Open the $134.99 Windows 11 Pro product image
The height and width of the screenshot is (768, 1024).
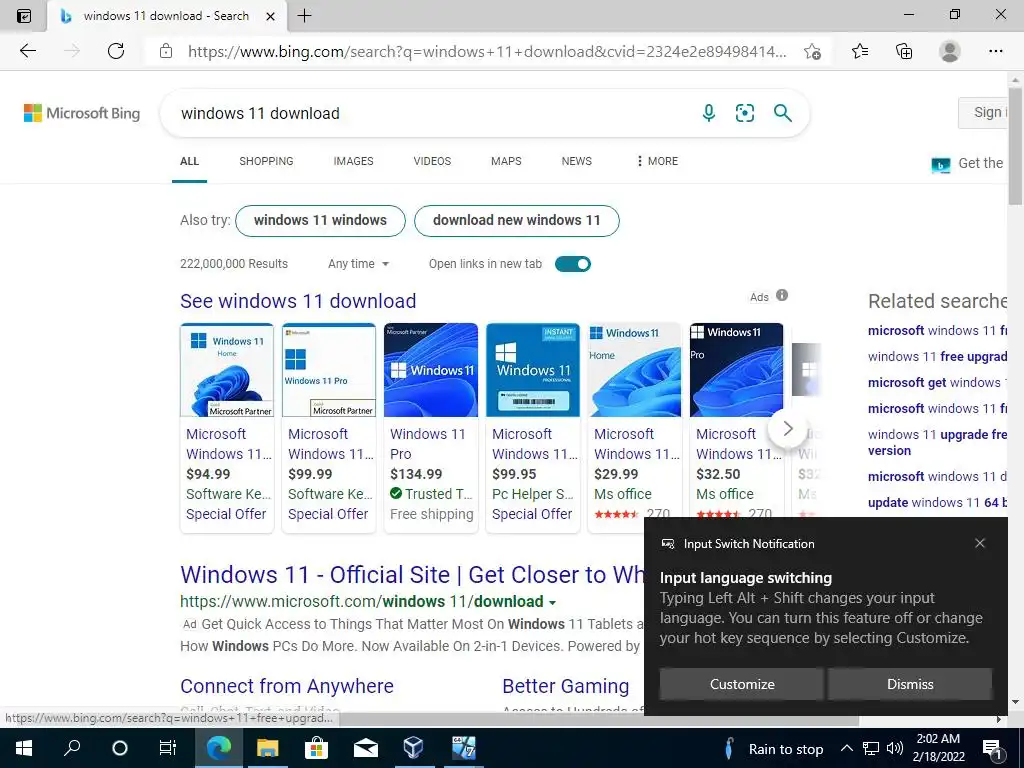coord(431,370)
